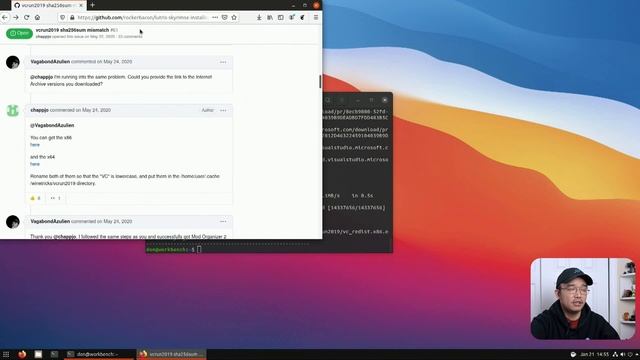Viewport: 640px width, 360px height.
Task: Click the green Open issue status badge
Action: pyautogui.click(x=19, y=33)
